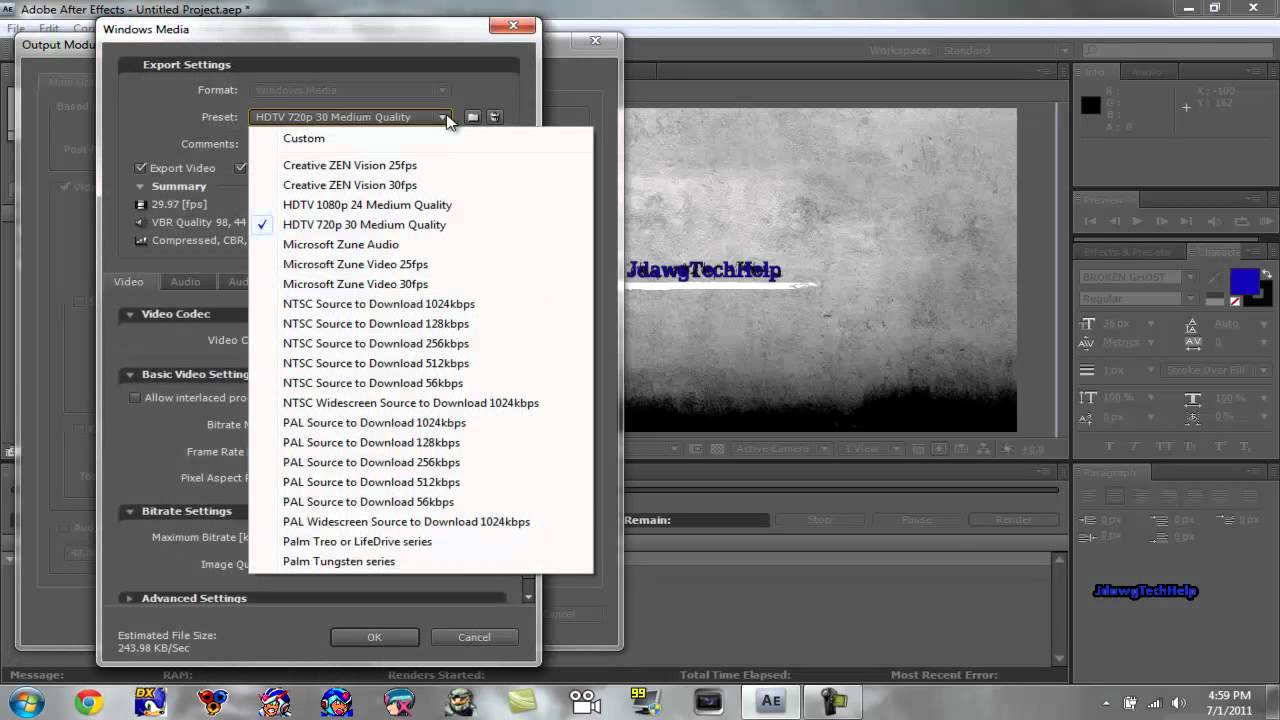The image size is (1280, 720).
Task: Expand the Advanced Settings section
Action: 129,598
